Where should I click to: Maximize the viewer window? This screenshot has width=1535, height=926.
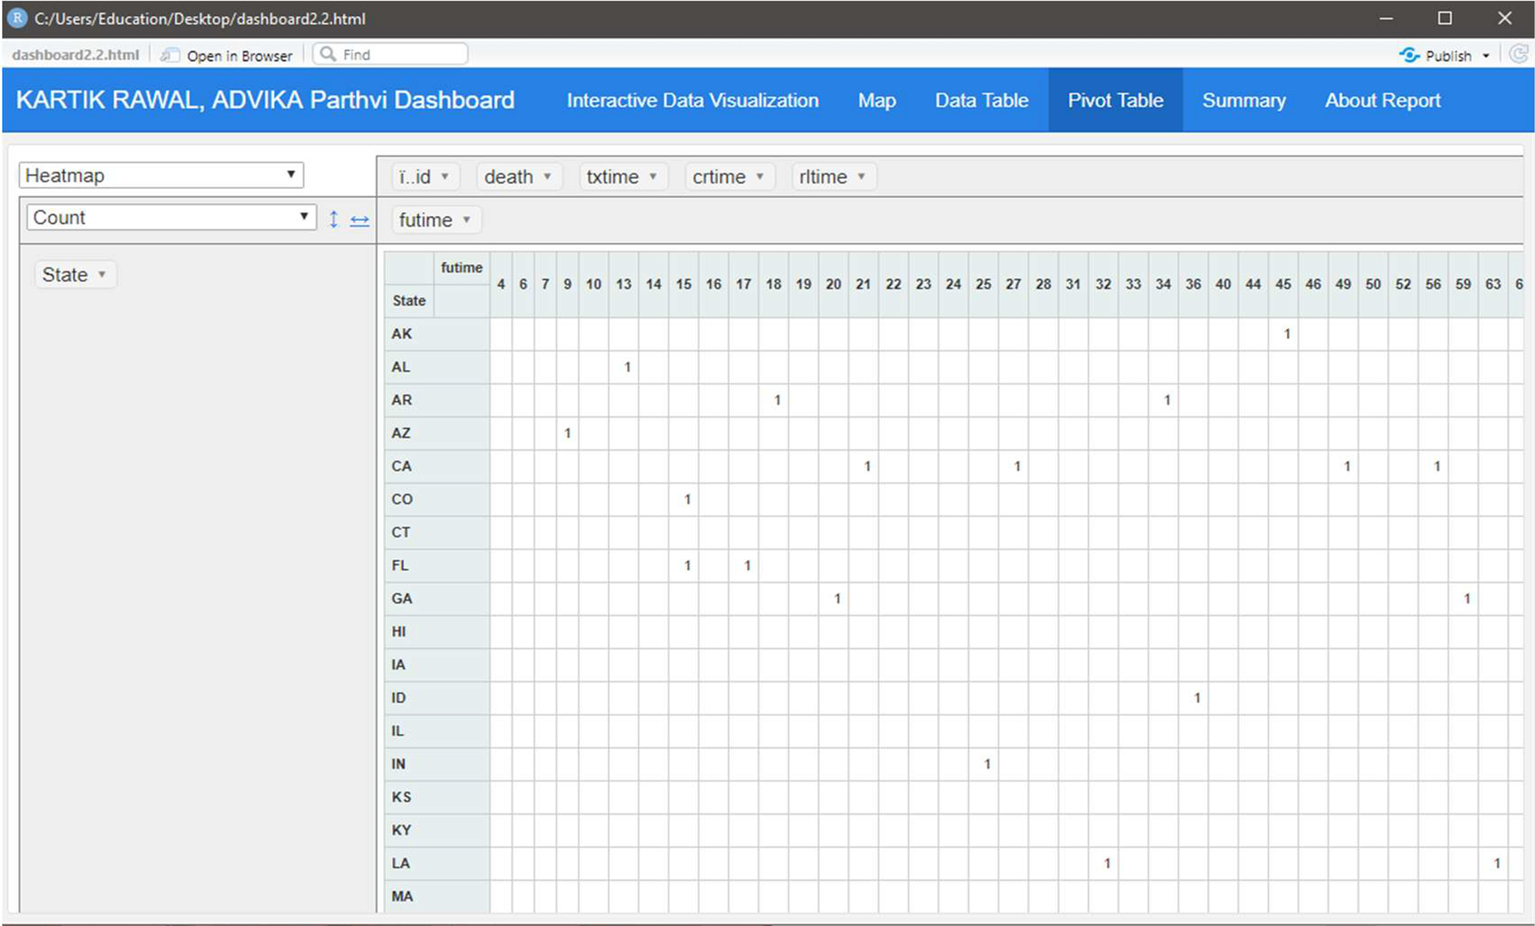coord(1445,18)
